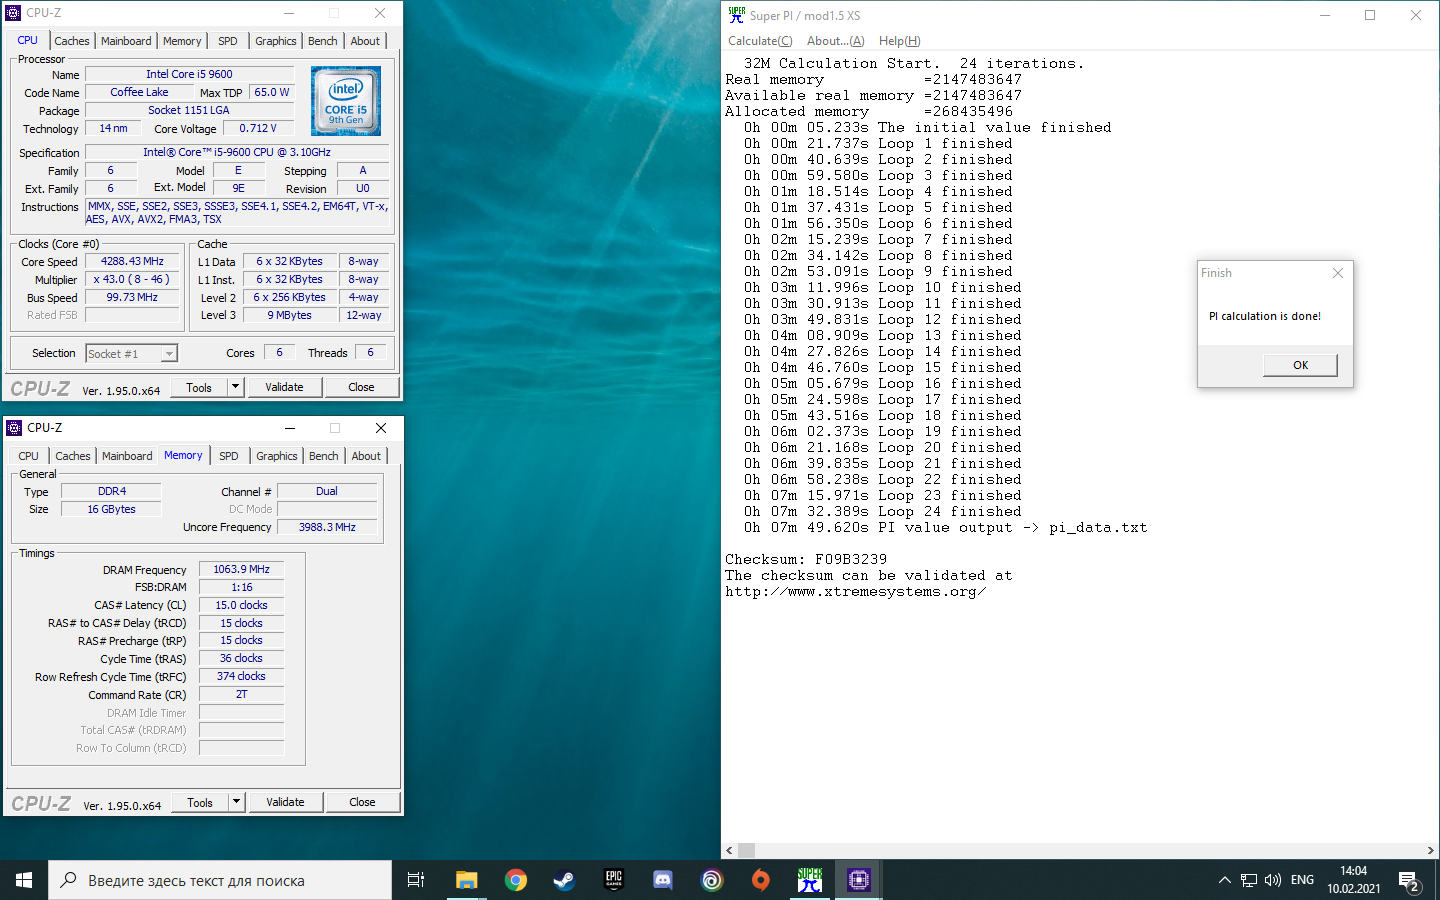Viewport: 1440px width, 900px height.
Task: Click the Uncore Frequency 3988.3 MHz value
Action: [x=327, y=527]
